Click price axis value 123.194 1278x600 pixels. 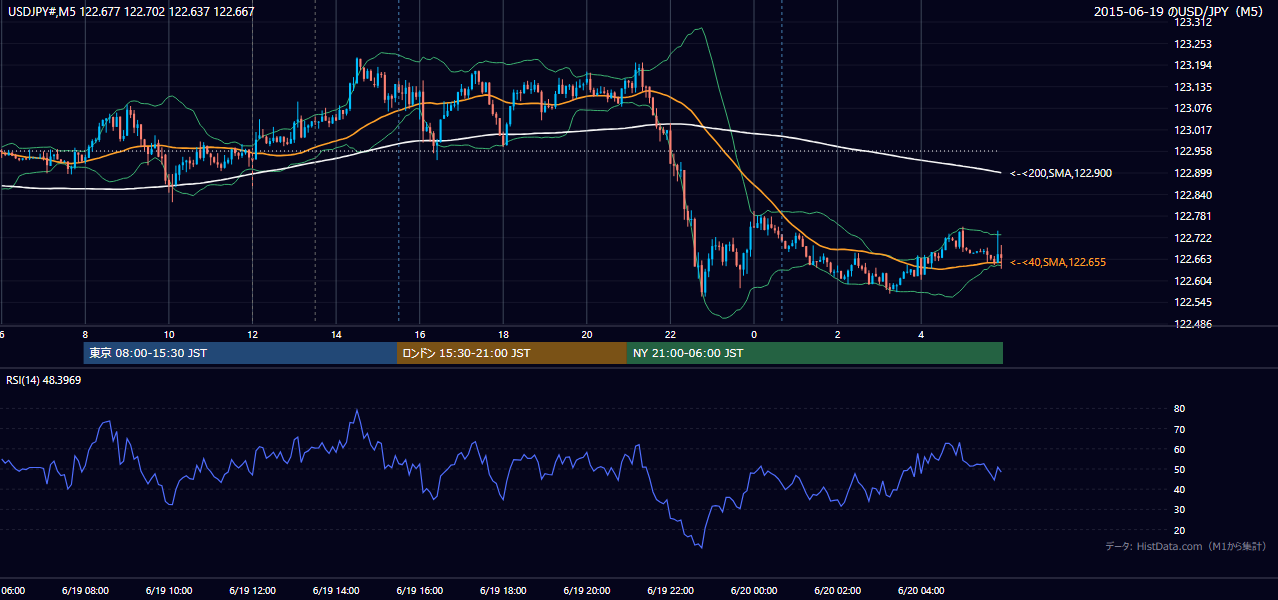click(x=1192, y=65)
